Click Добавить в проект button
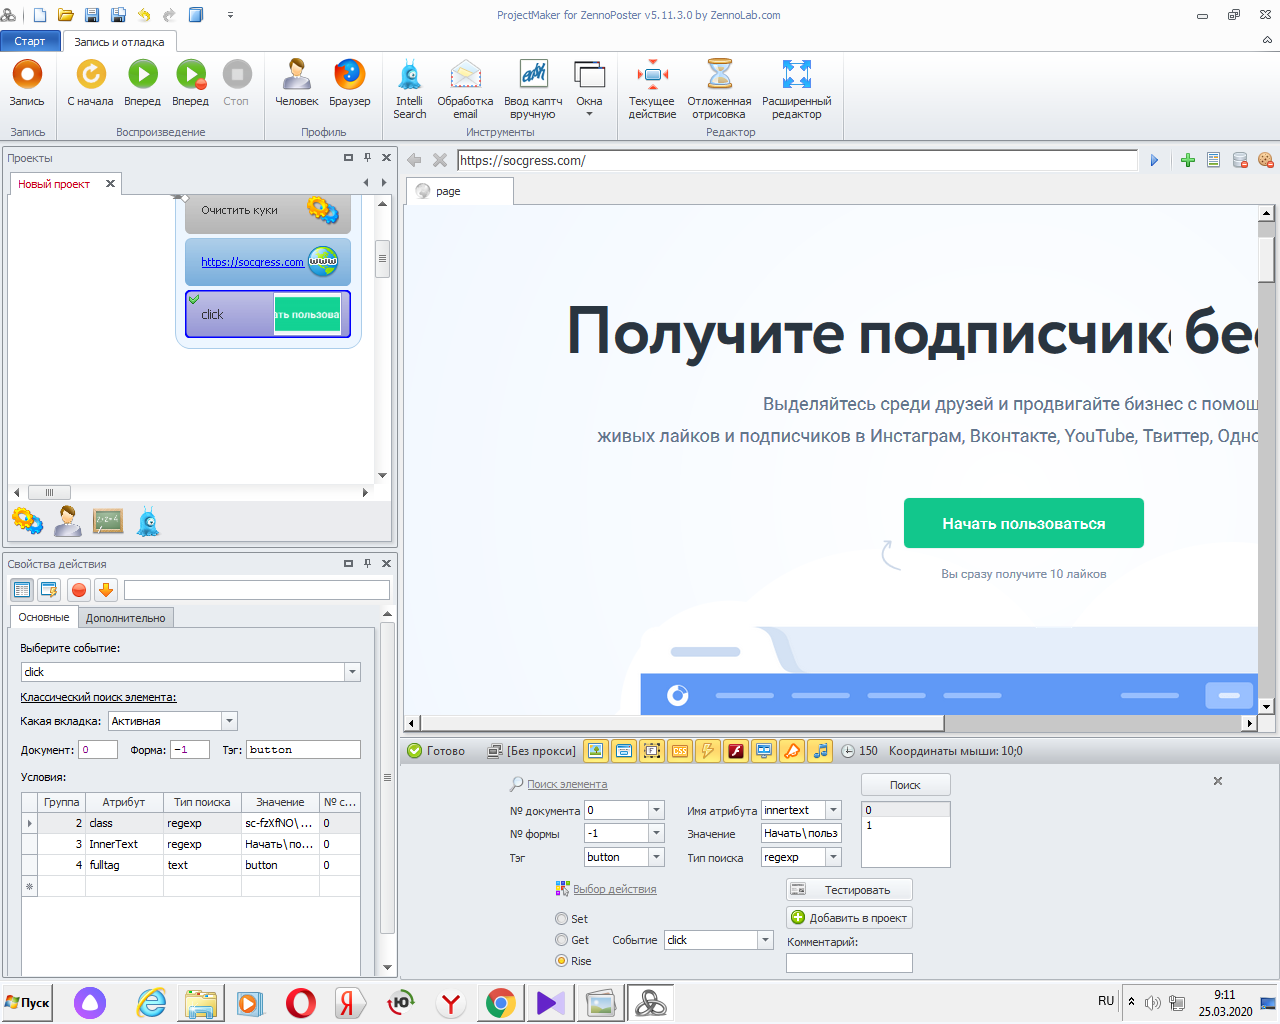Image resolution: width=1280 pixels, height=1024 pixels. [849, 918]
